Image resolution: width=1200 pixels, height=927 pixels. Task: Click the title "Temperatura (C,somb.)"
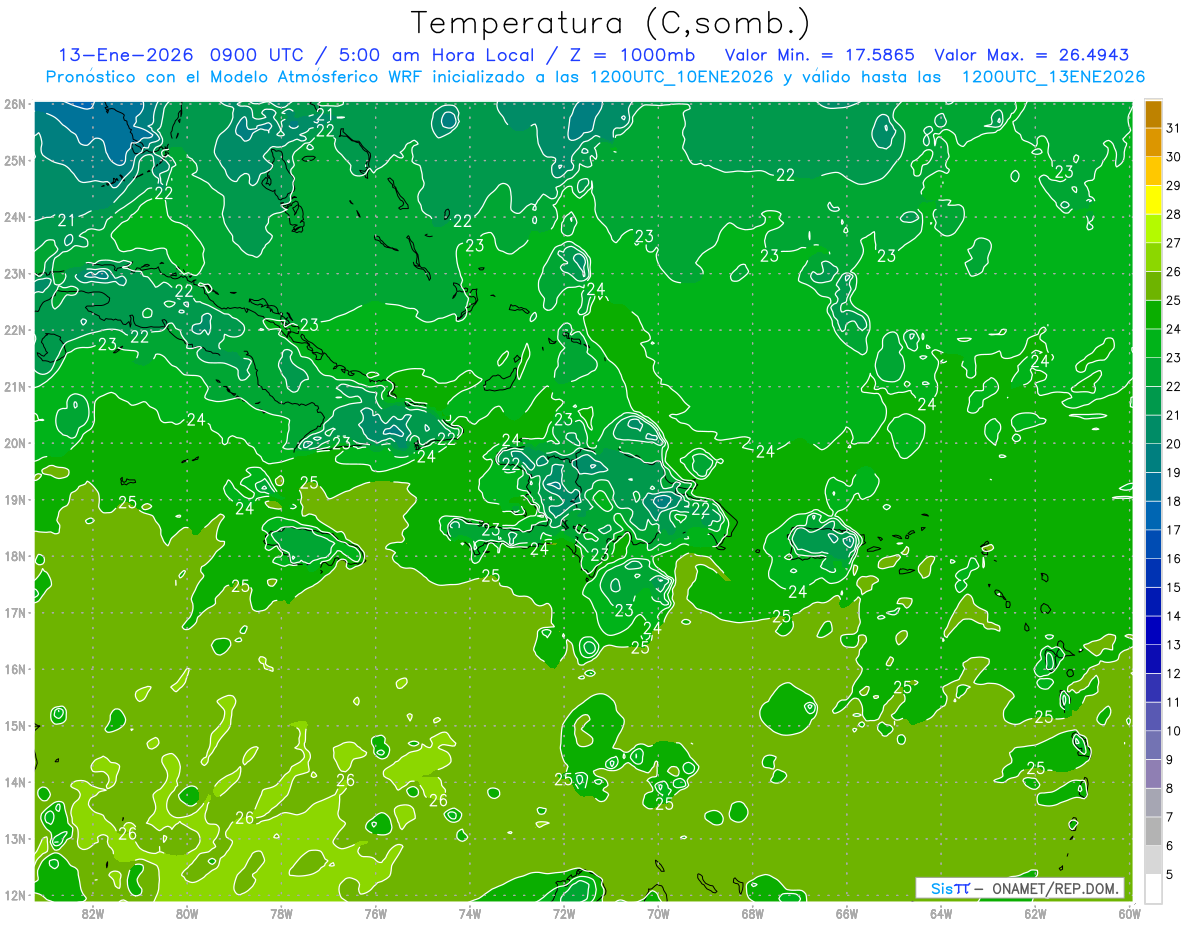(x=611, y=24)
